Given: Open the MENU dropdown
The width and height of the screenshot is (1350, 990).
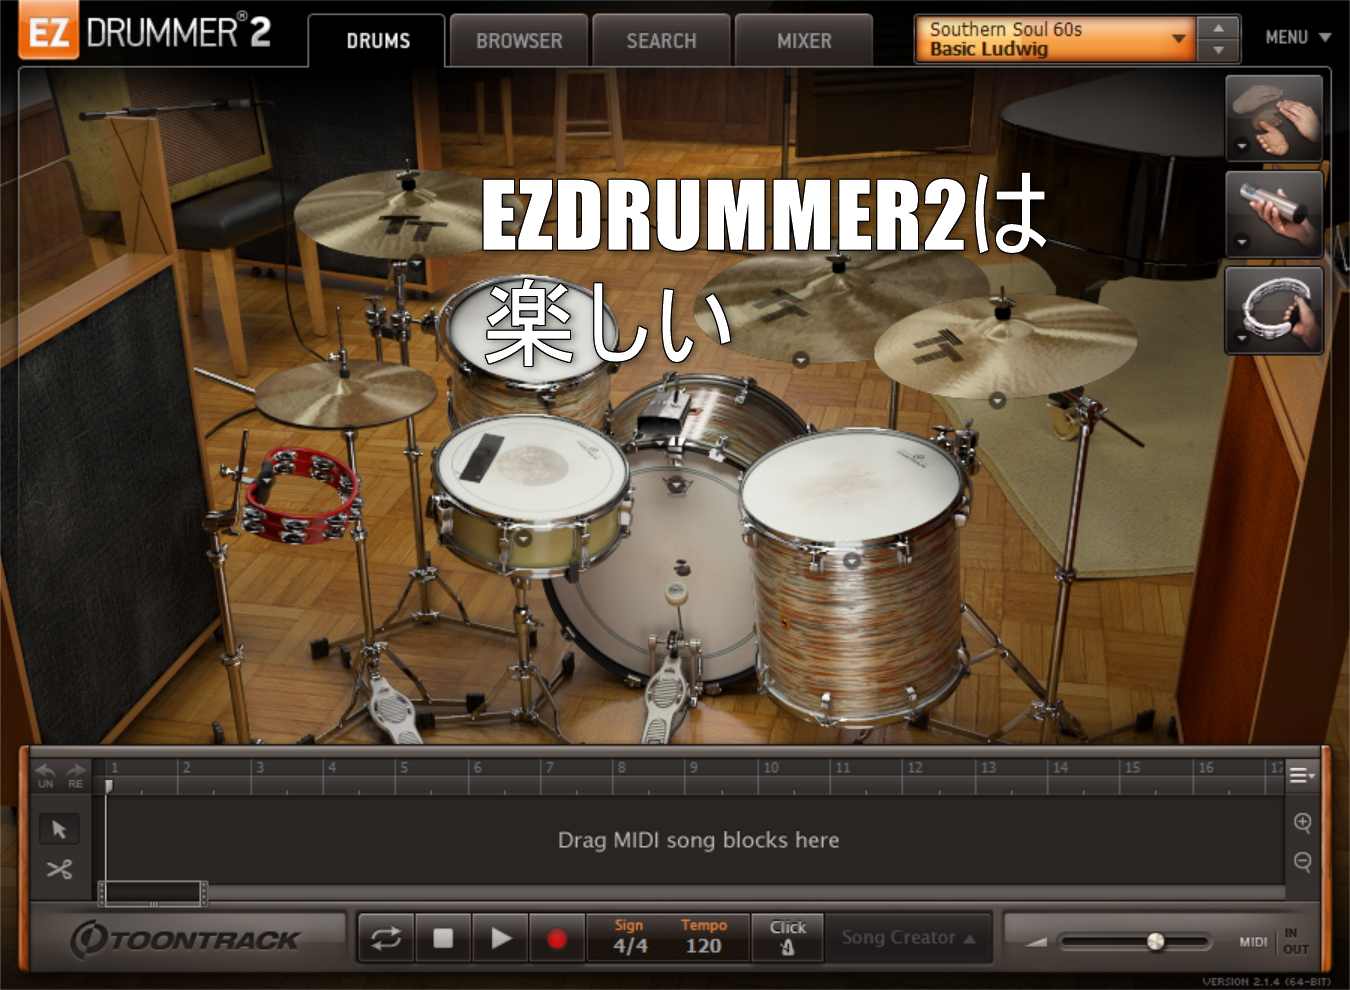Looking at the screenshot, I should [x=1297, y=38].
